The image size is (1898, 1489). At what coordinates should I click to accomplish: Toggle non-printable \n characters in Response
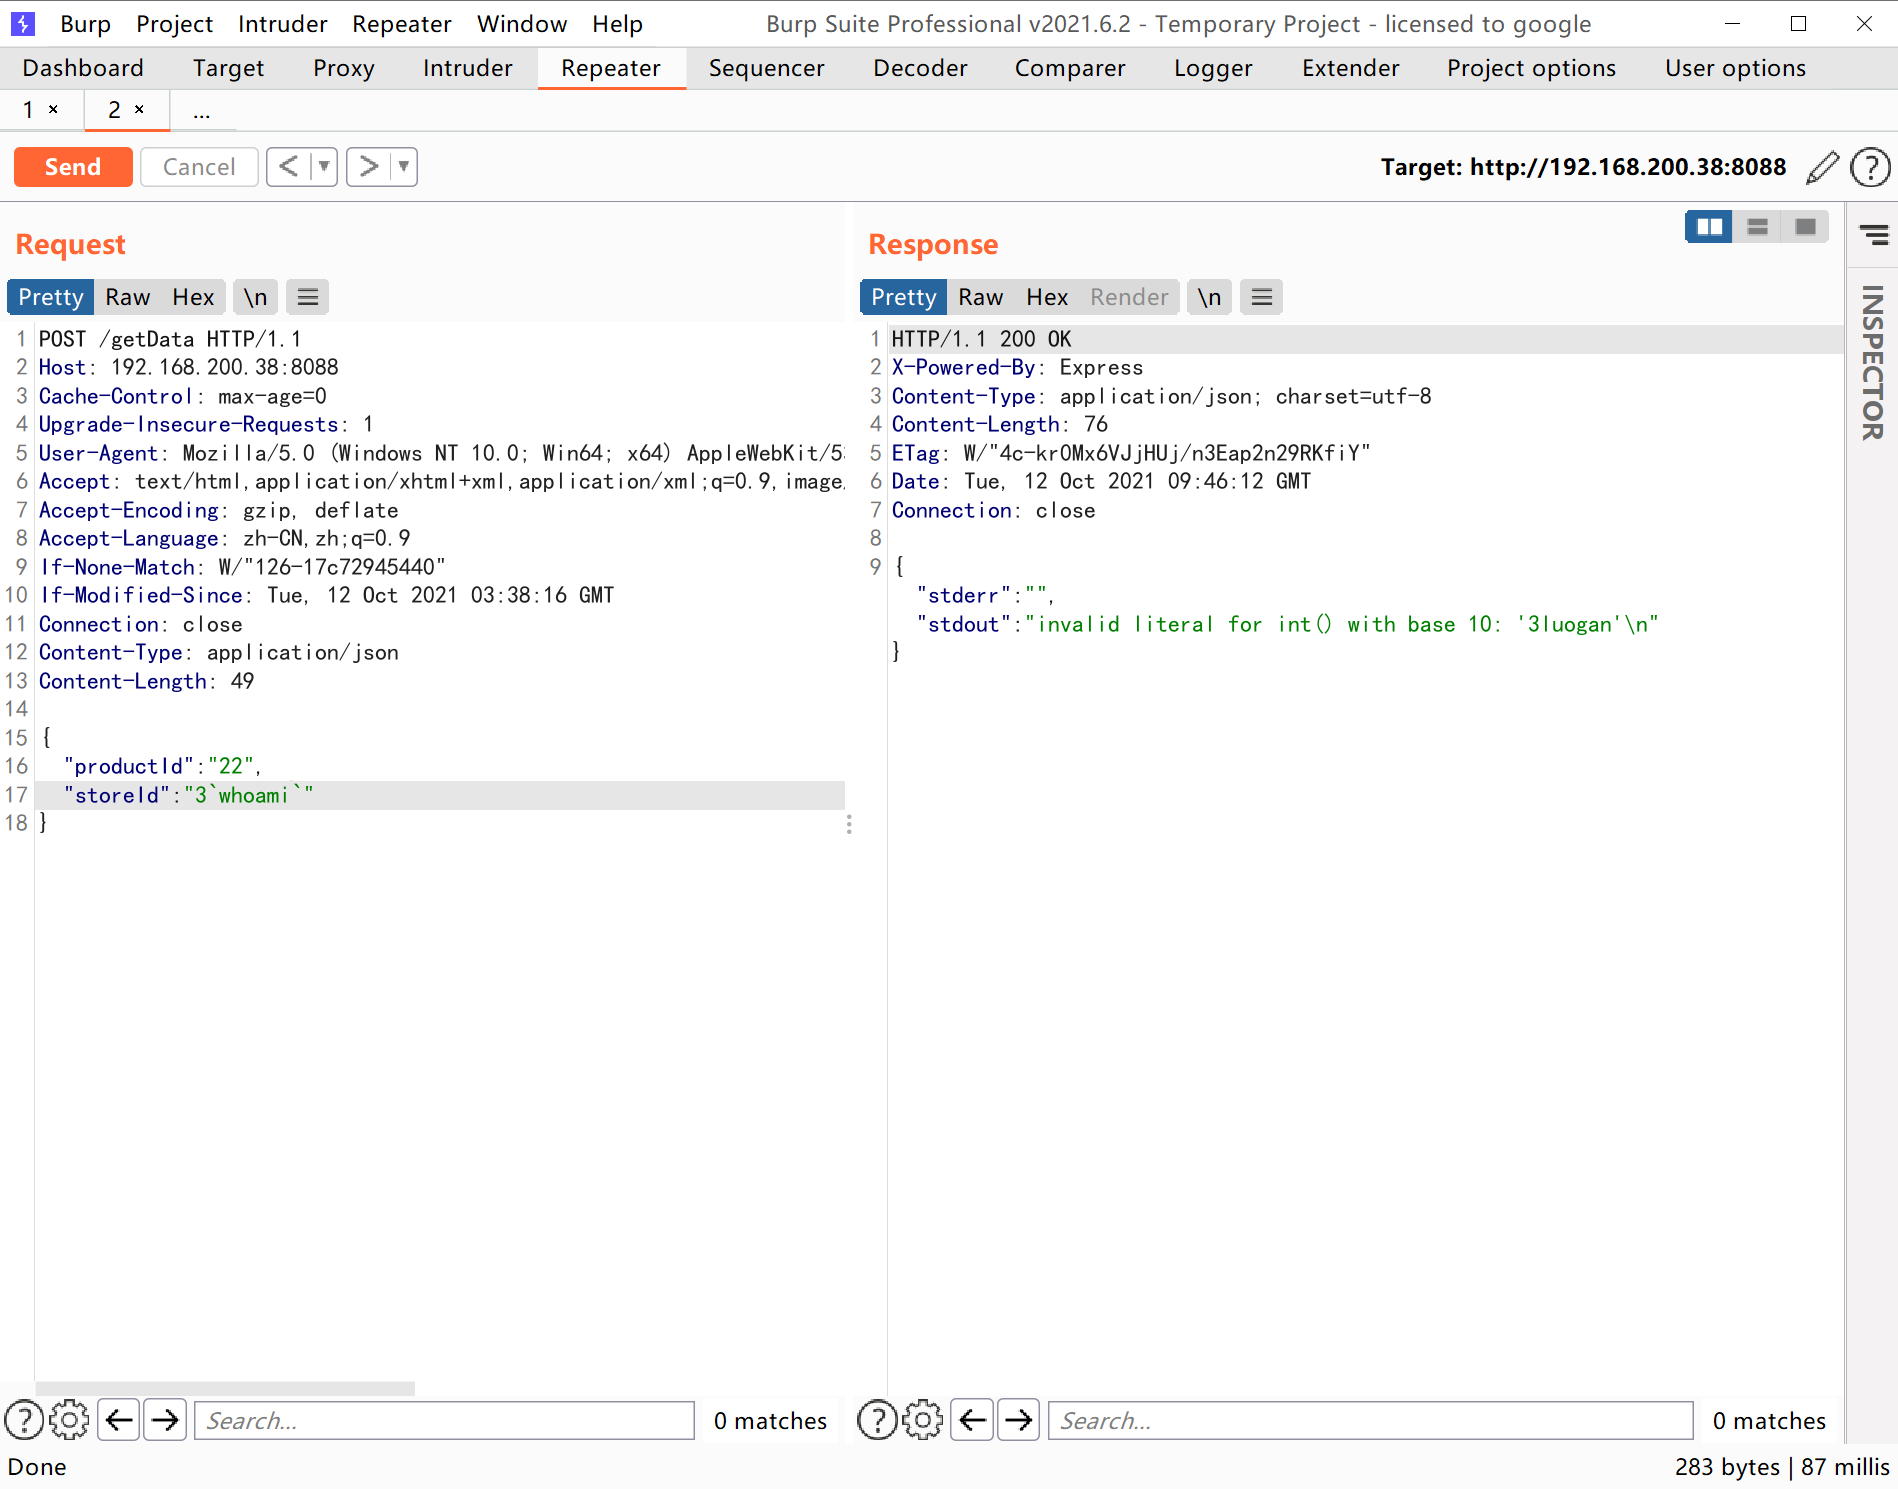(x=1209, y=297)
